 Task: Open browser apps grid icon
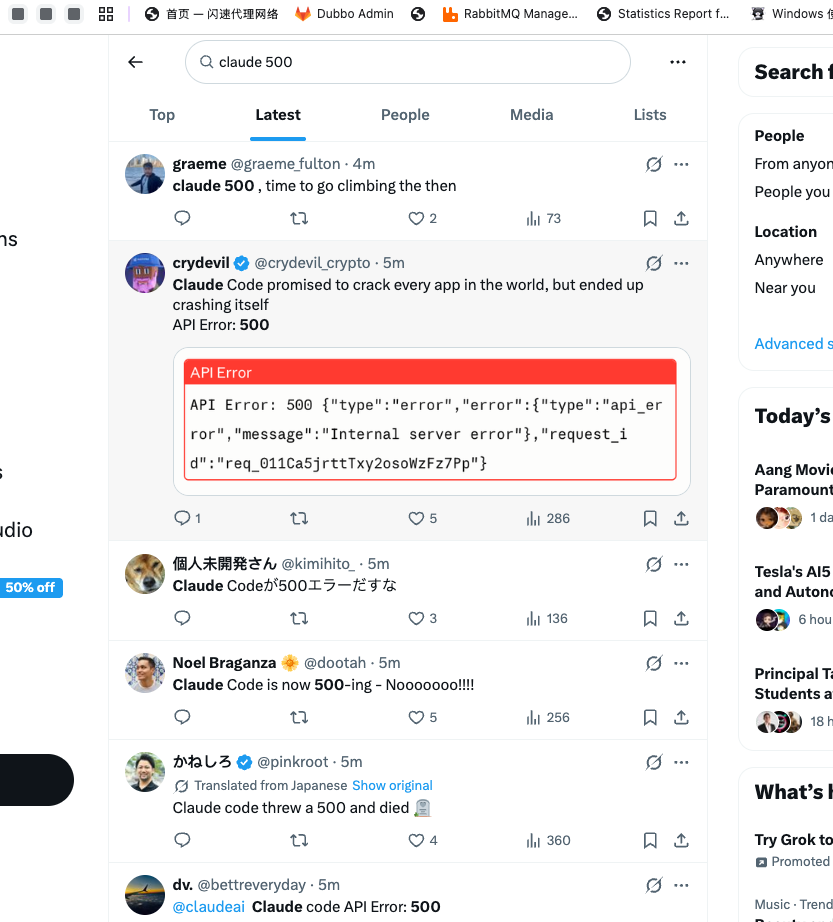106,14
